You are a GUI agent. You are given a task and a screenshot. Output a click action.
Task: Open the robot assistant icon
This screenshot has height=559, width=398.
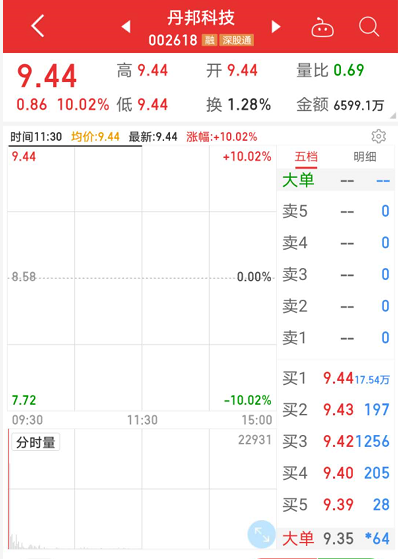322,27
